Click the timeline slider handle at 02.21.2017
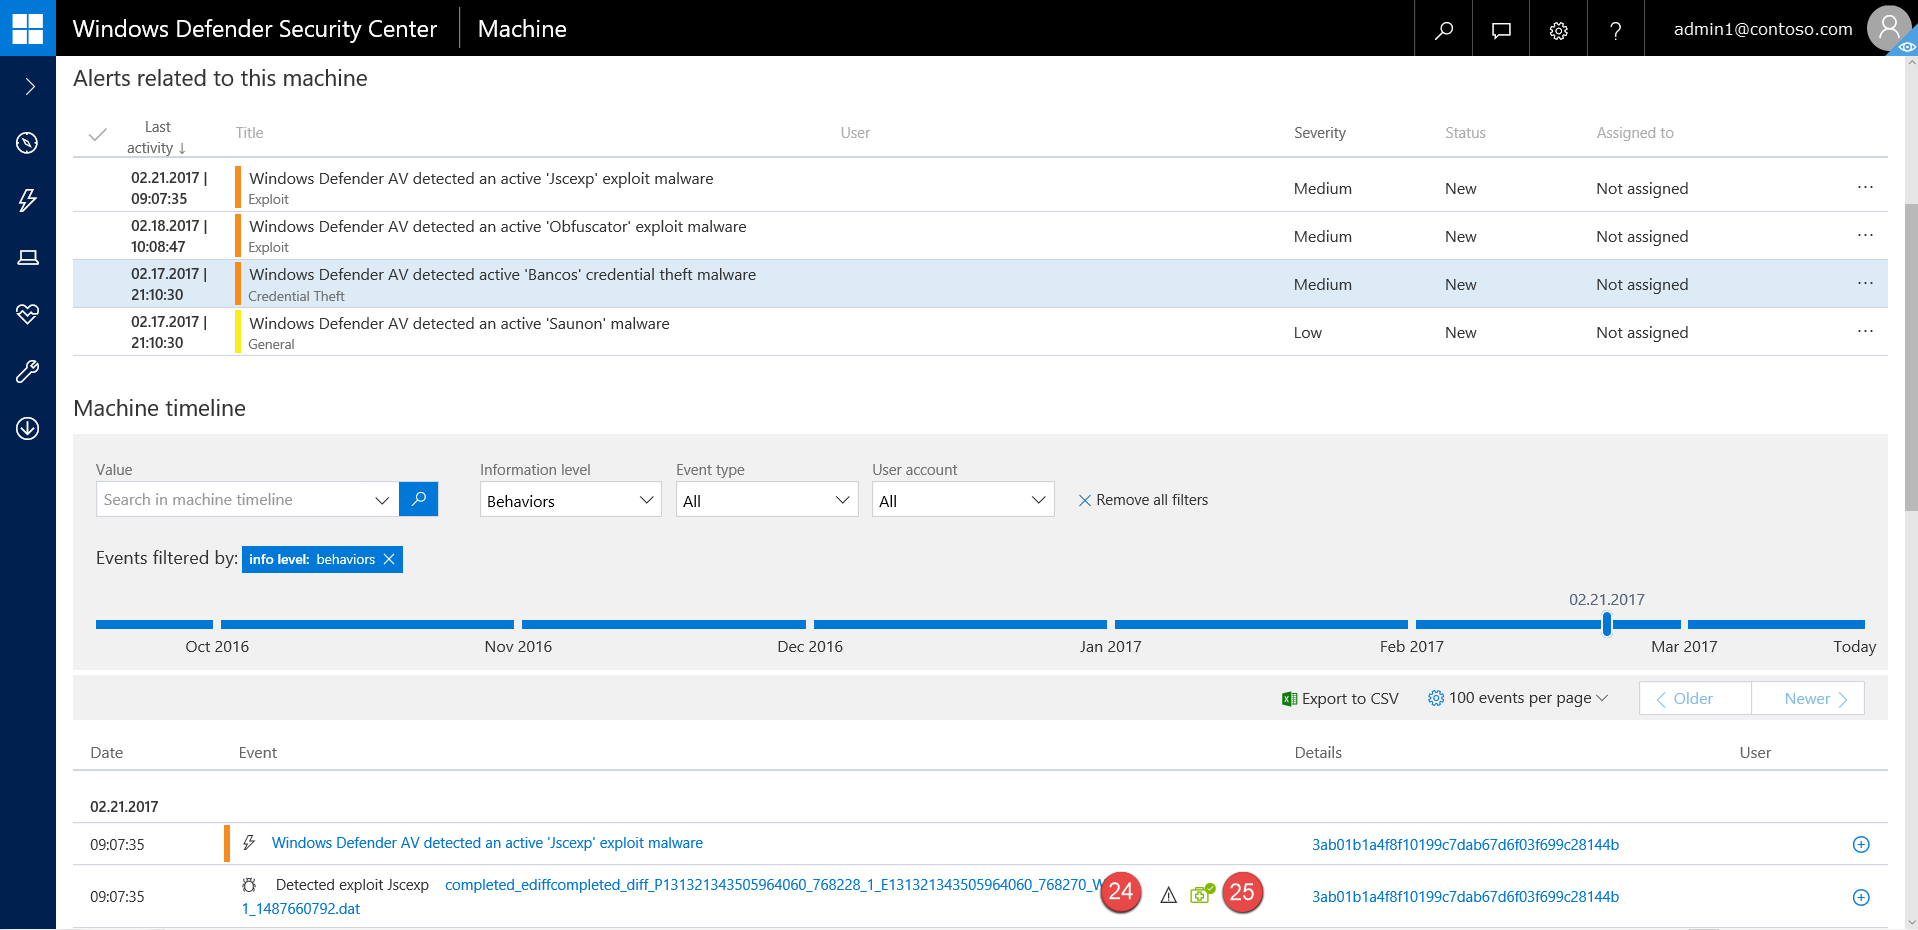Viewport: 1918px width, 930px height. 1606,625
